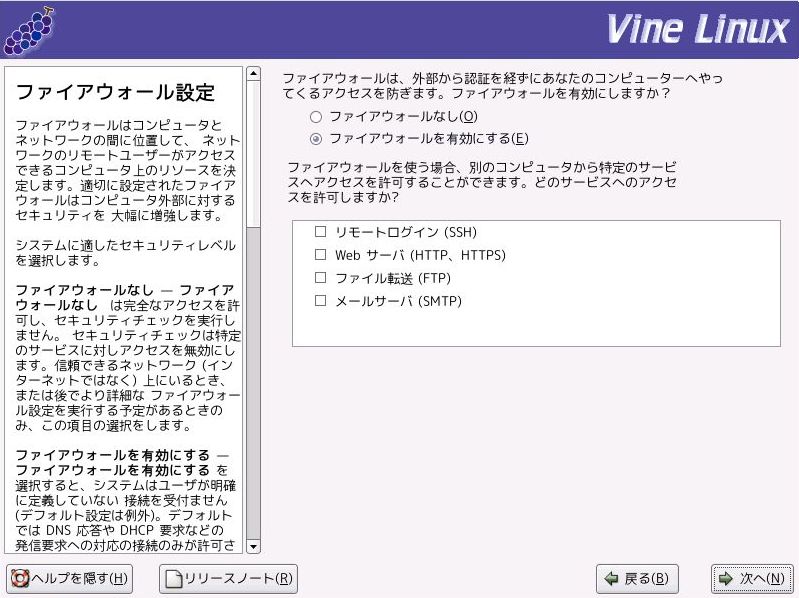Click the ファイアウォール設定 heading
The width and height of the screenshot is (799, 598).
116,93
